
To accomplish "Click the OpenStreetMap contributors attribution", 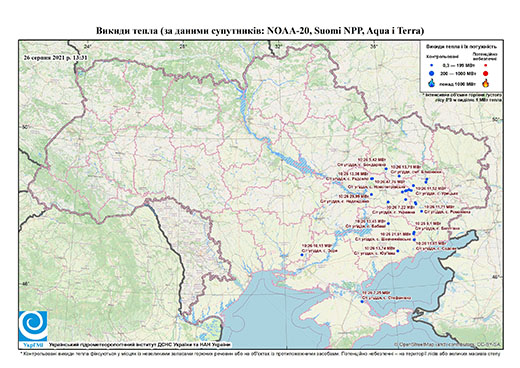I will [448, 344].
